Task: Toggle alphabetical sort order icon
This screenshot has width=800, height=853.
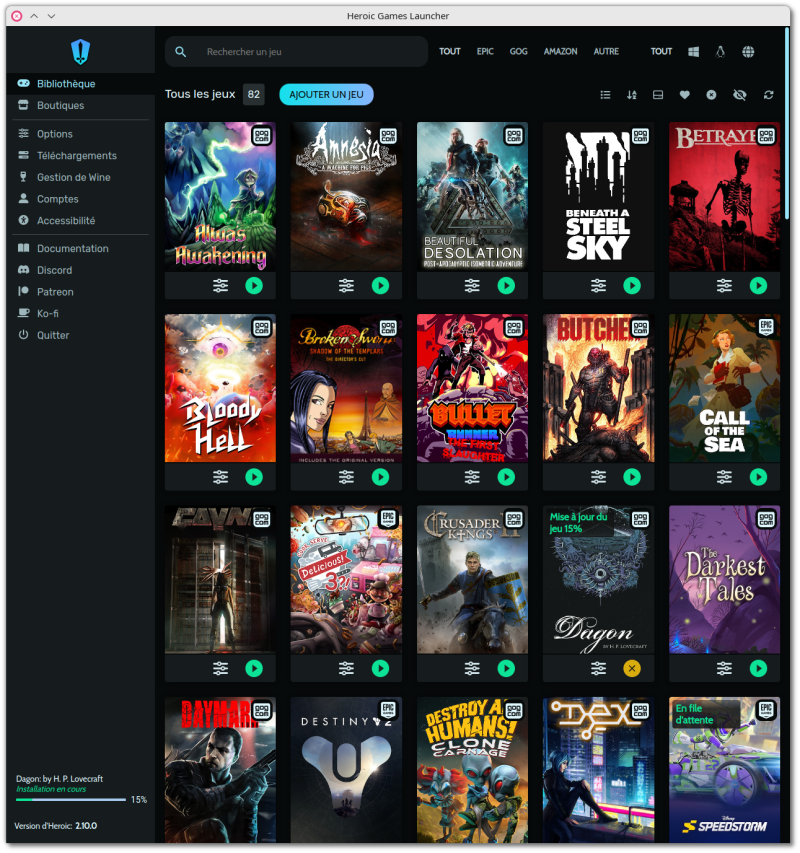Action: 631,95
